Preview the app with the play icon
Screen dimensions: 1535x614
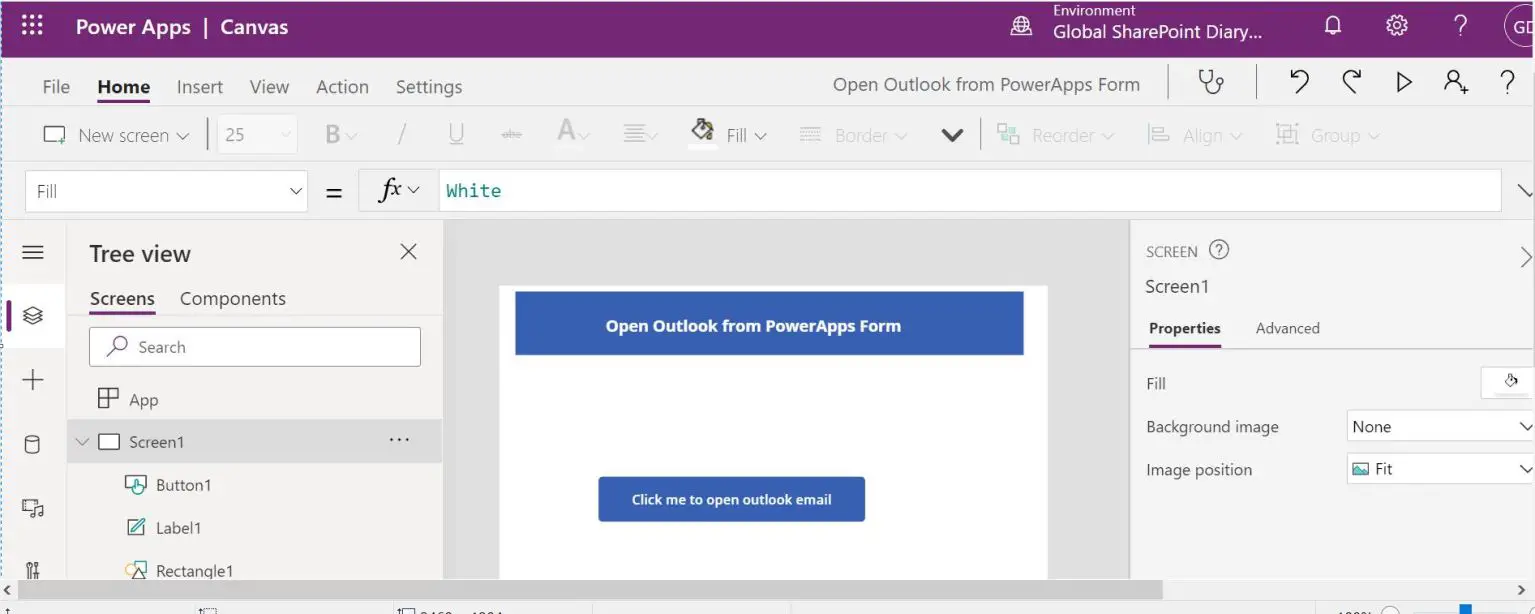1403,84
